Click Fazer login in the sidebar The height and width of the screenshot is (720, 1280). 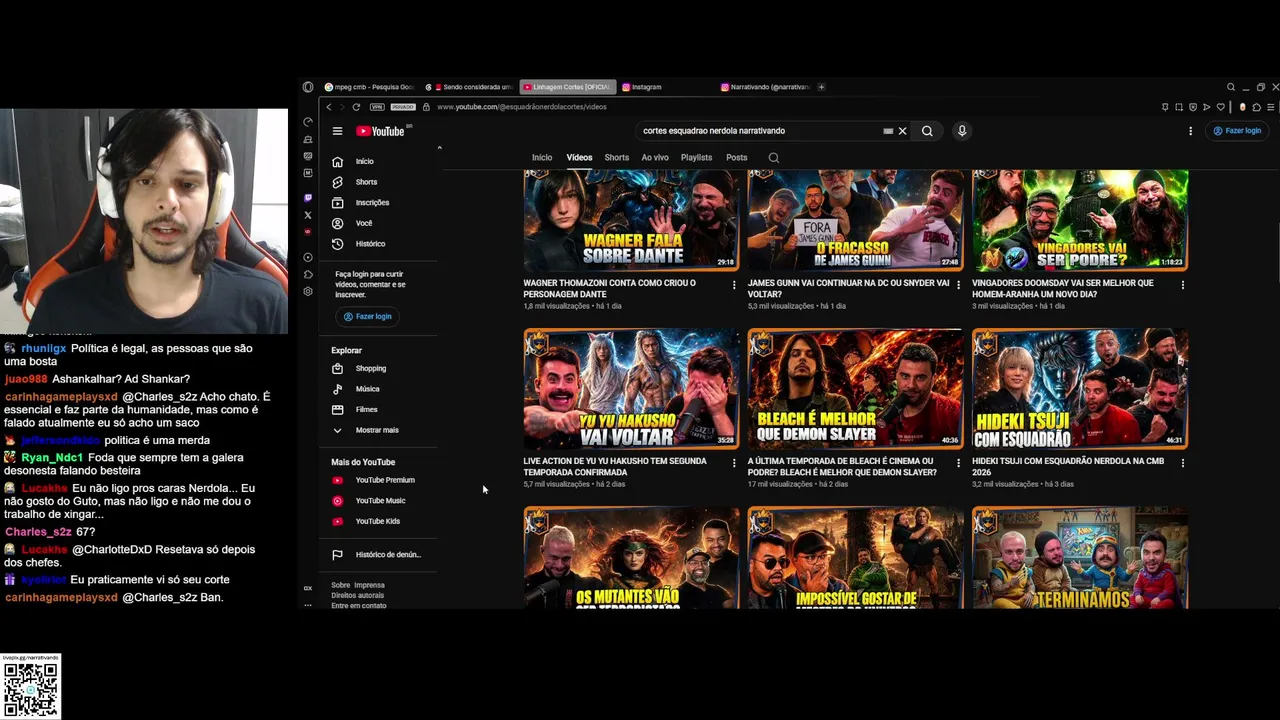(x=367, y=316)
